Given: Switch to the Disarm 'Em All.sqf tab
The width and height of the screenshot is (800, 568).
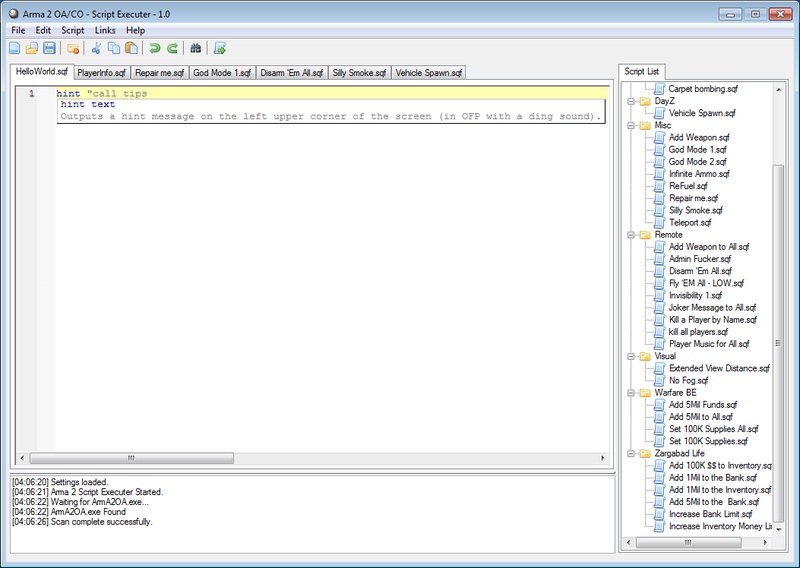Looking at the screenshot, I should [291, 73].
